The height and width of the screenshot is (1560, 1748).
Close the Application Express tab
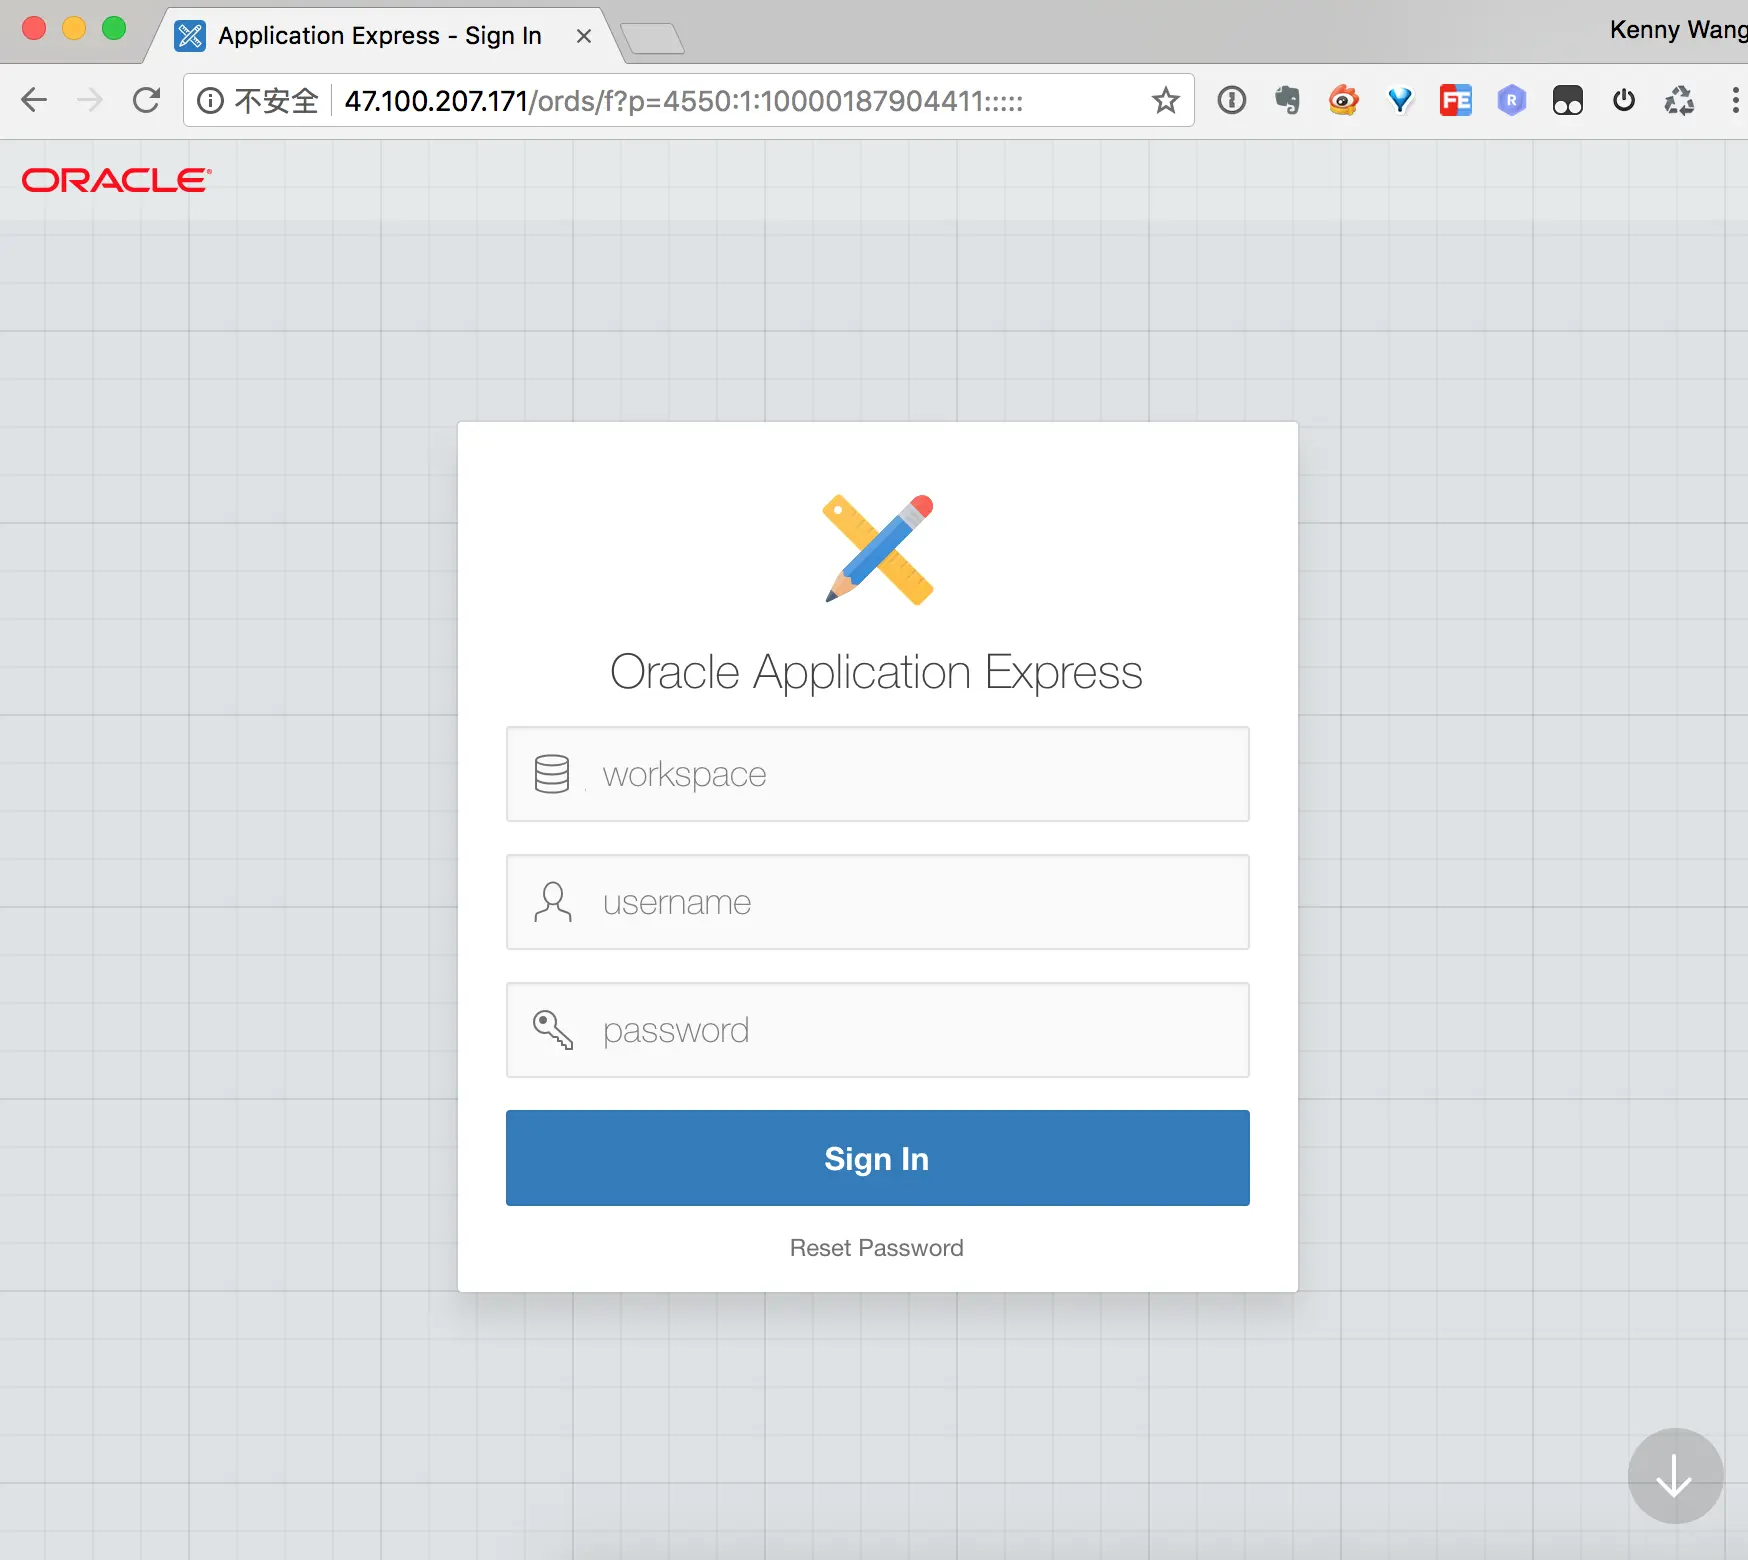[x=584, y=36]
